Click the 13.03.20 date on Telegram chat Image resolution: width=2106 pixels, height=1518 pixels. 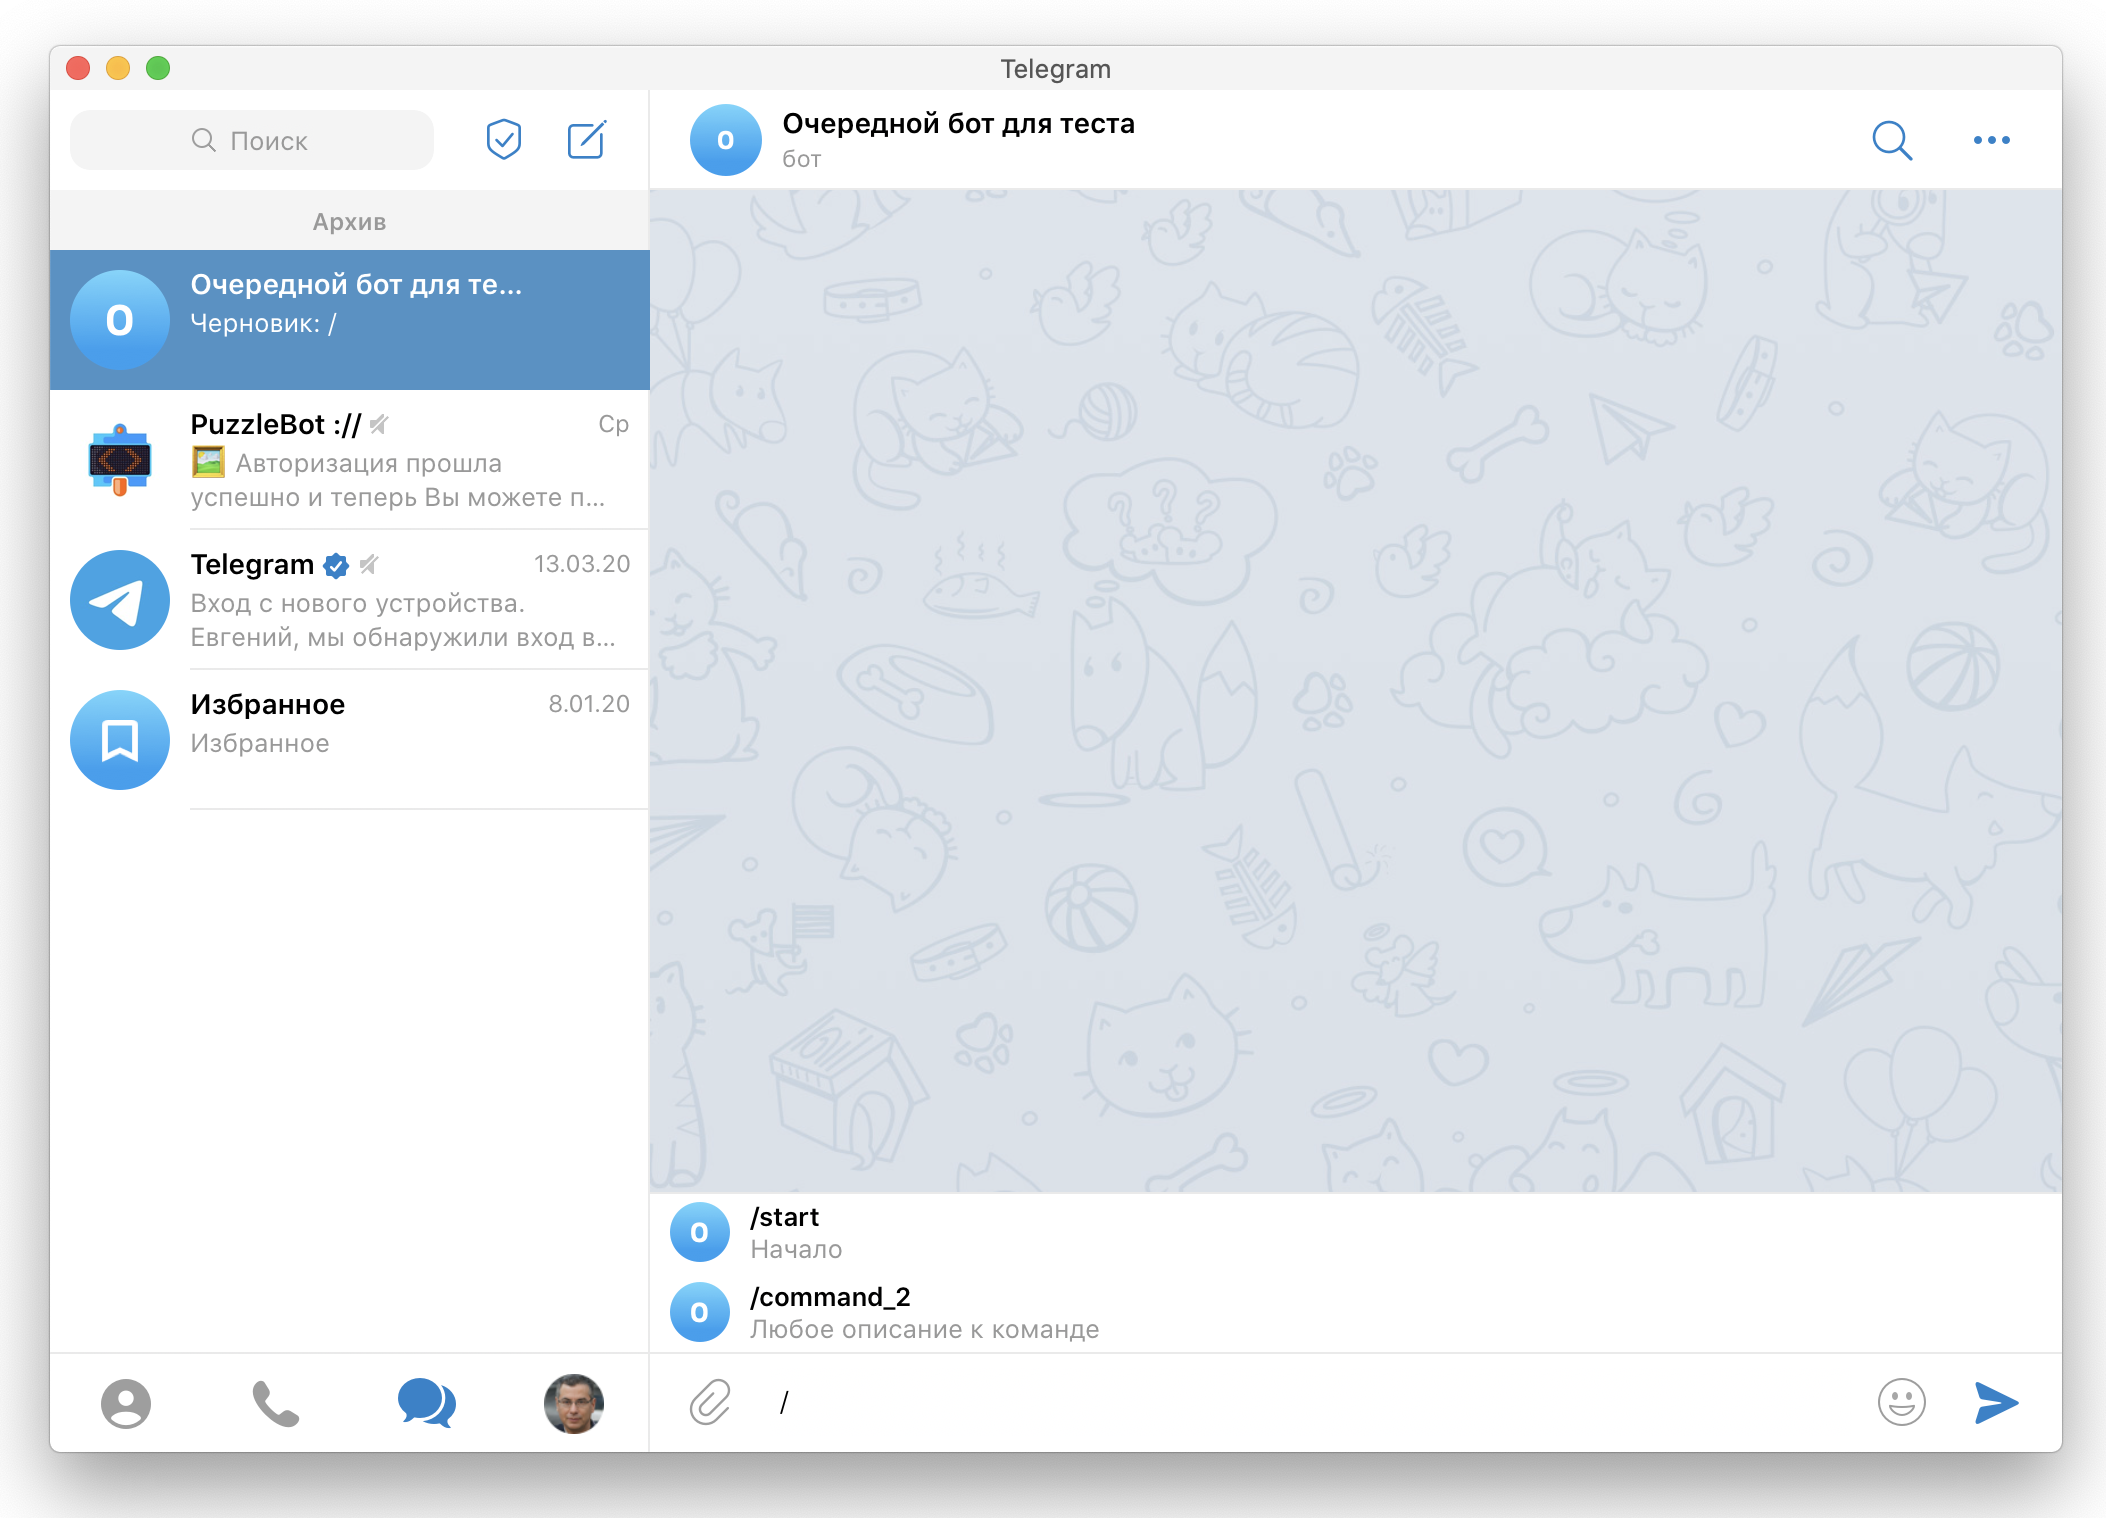pos(582,564)
